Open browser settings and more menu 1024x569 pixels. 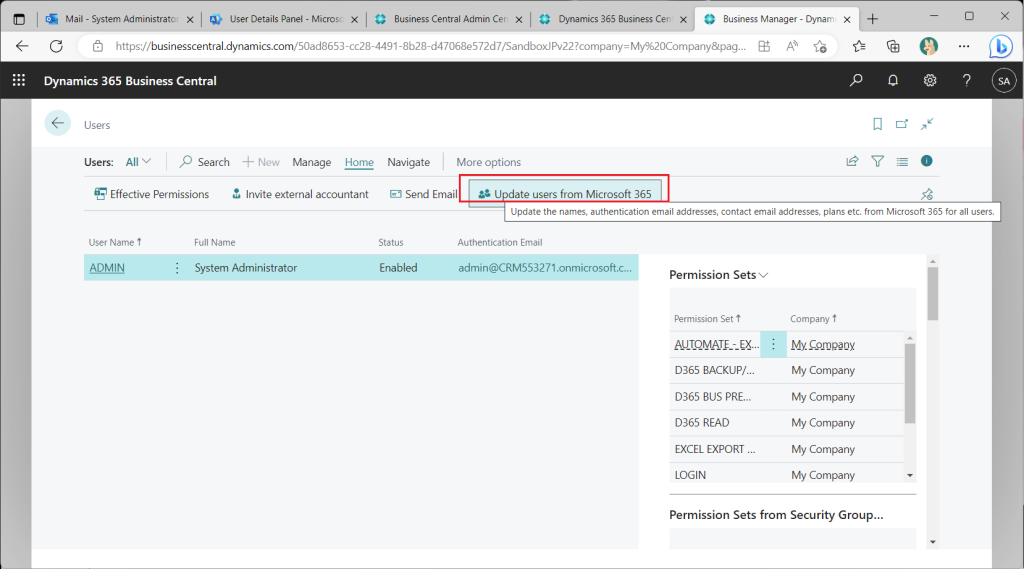tap(964, 46)
